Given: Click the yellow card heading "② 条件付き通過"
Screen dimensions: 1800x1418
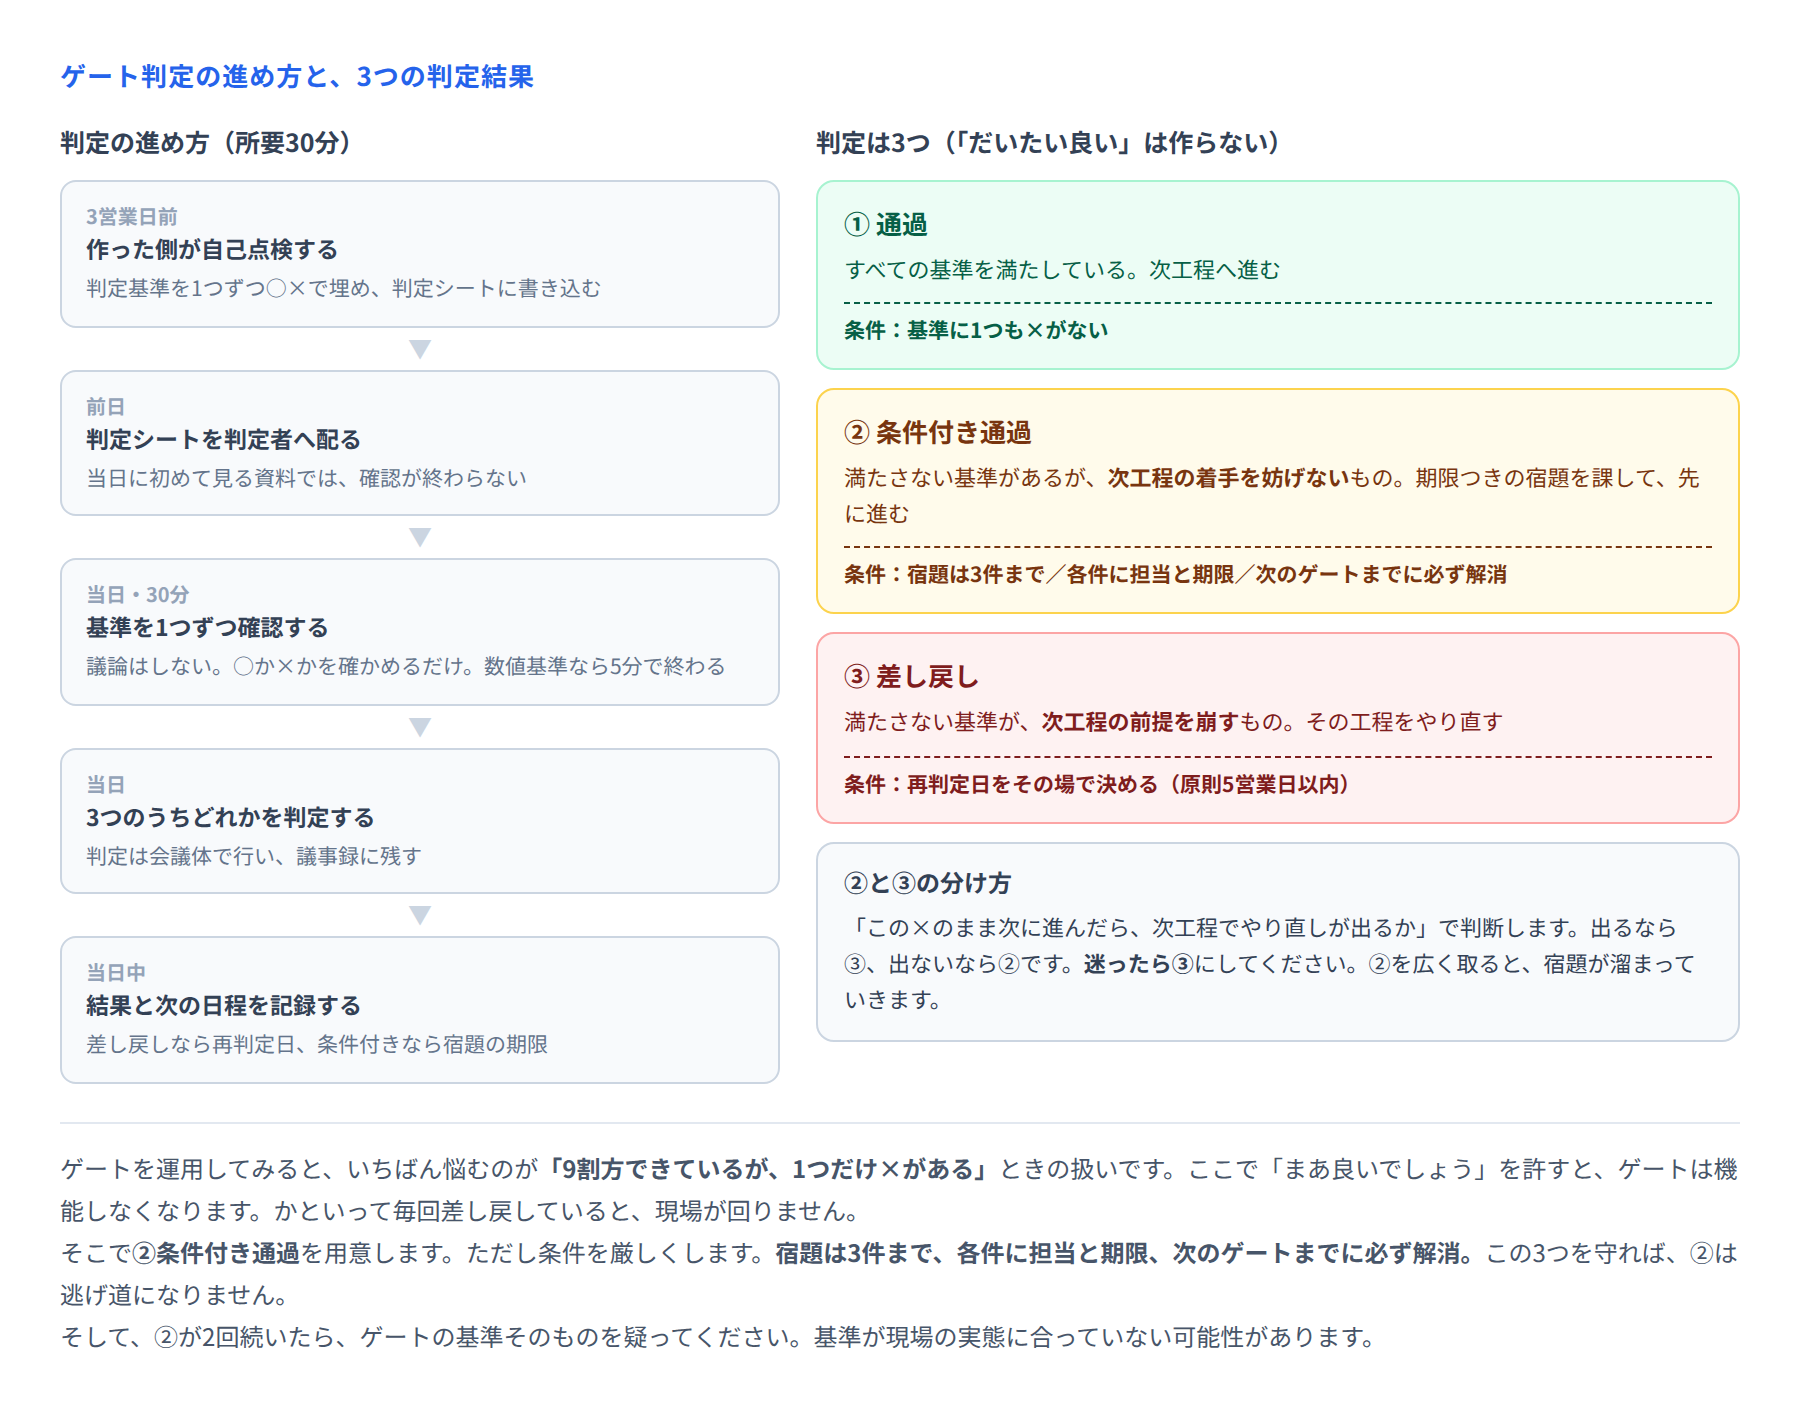Looking at the screenshot, I should click(938, 432).
